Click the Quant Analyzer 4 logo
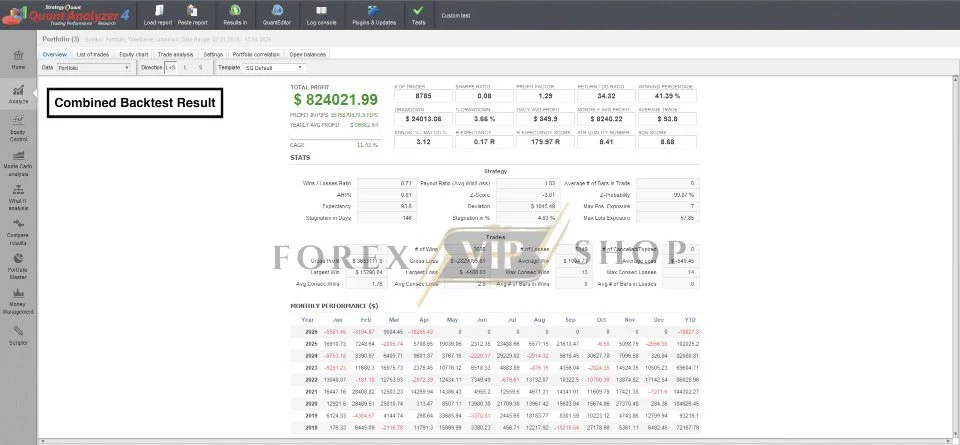960x445 pixels. tap(66, 15)
